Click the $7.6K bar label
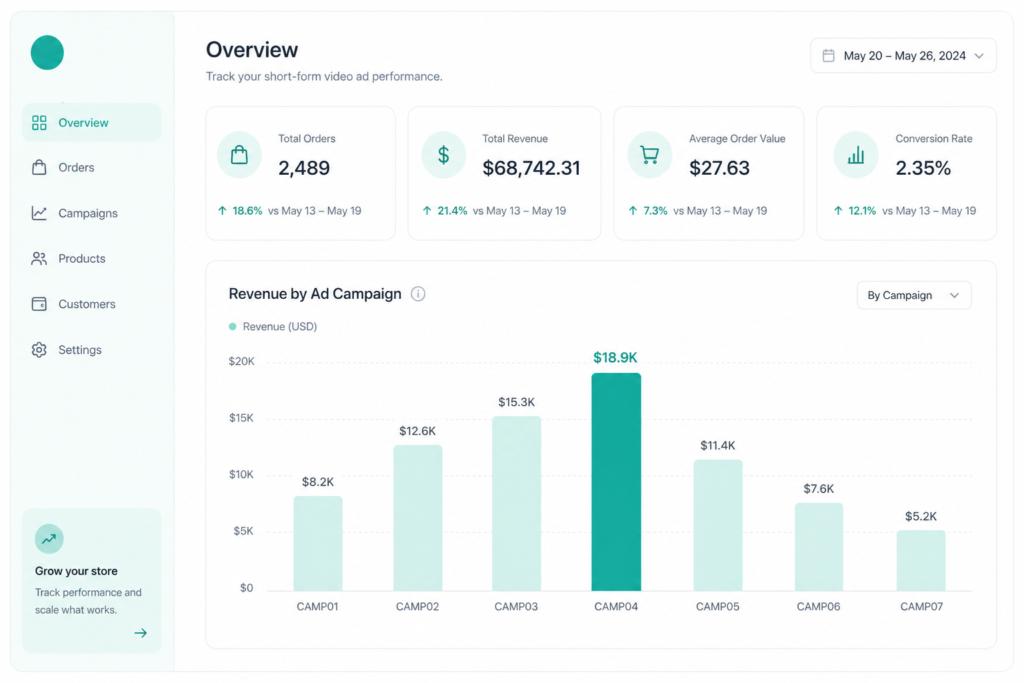Screen dimensions: 1024x683 [819, 488]
